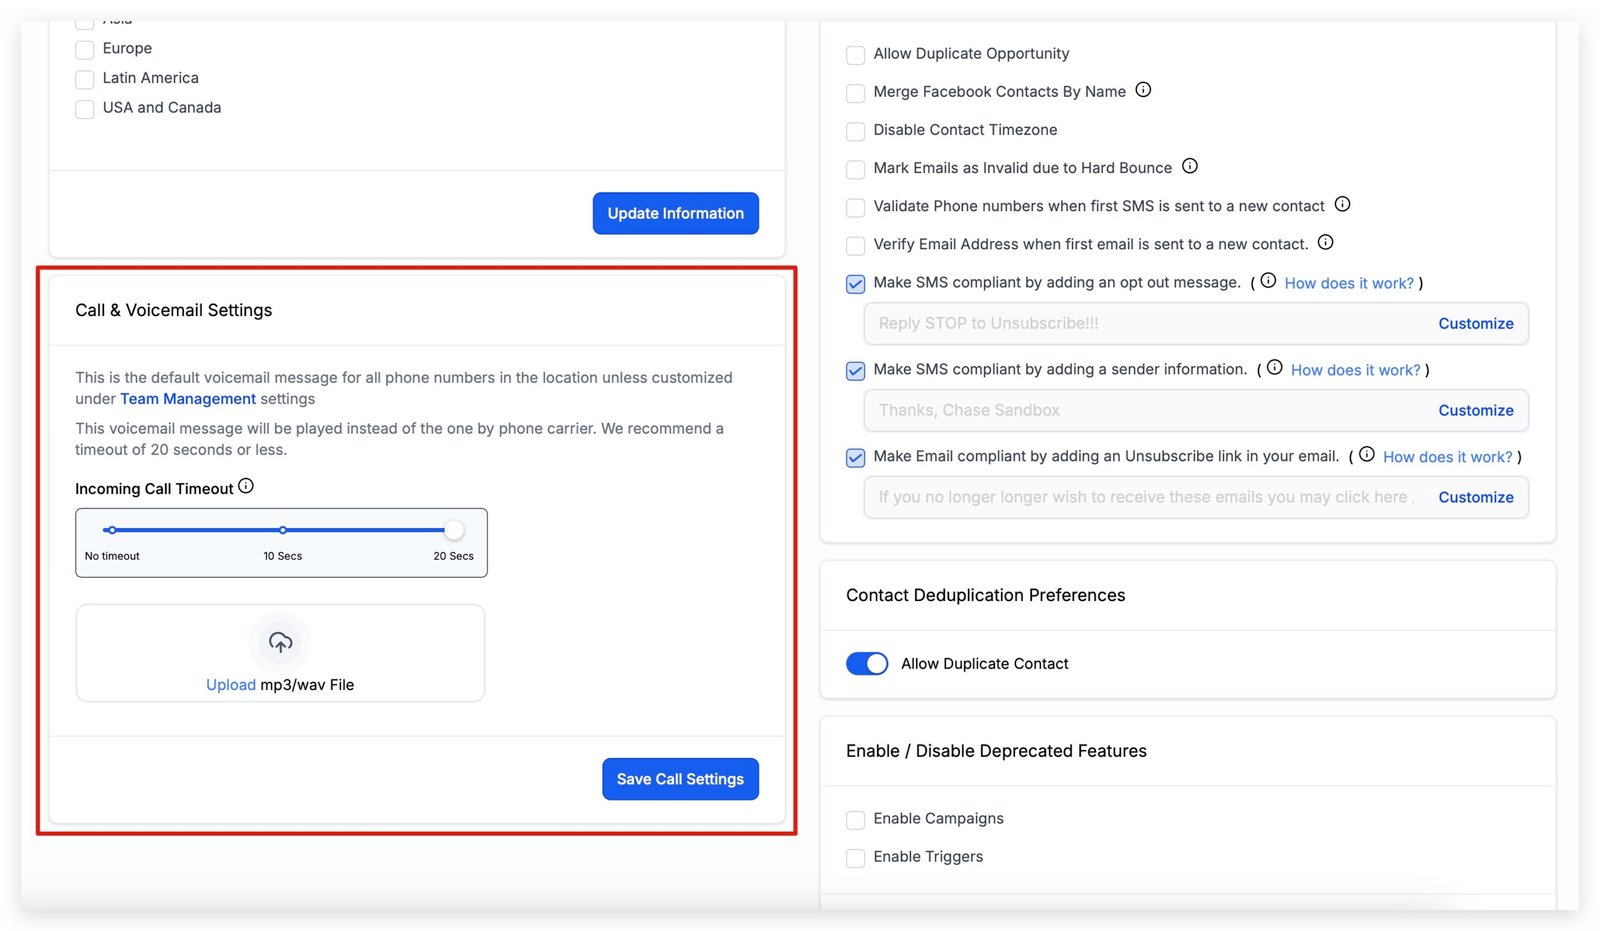Screen dimensions: 1600x931
Task: Click info icon for Email Unsubscribe link
Action: click(1366, 454)
